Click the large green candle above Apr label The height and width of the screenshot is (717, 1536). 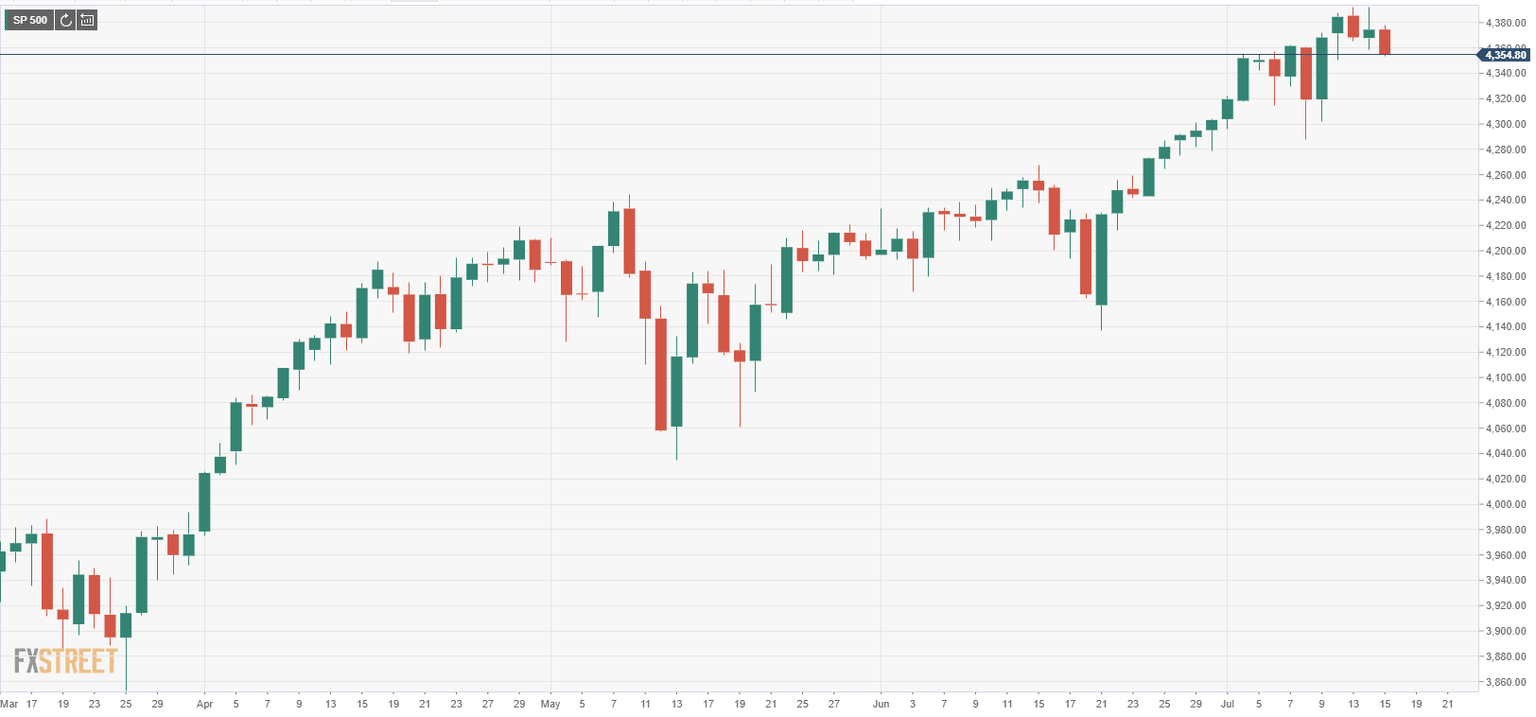point(204,502)
